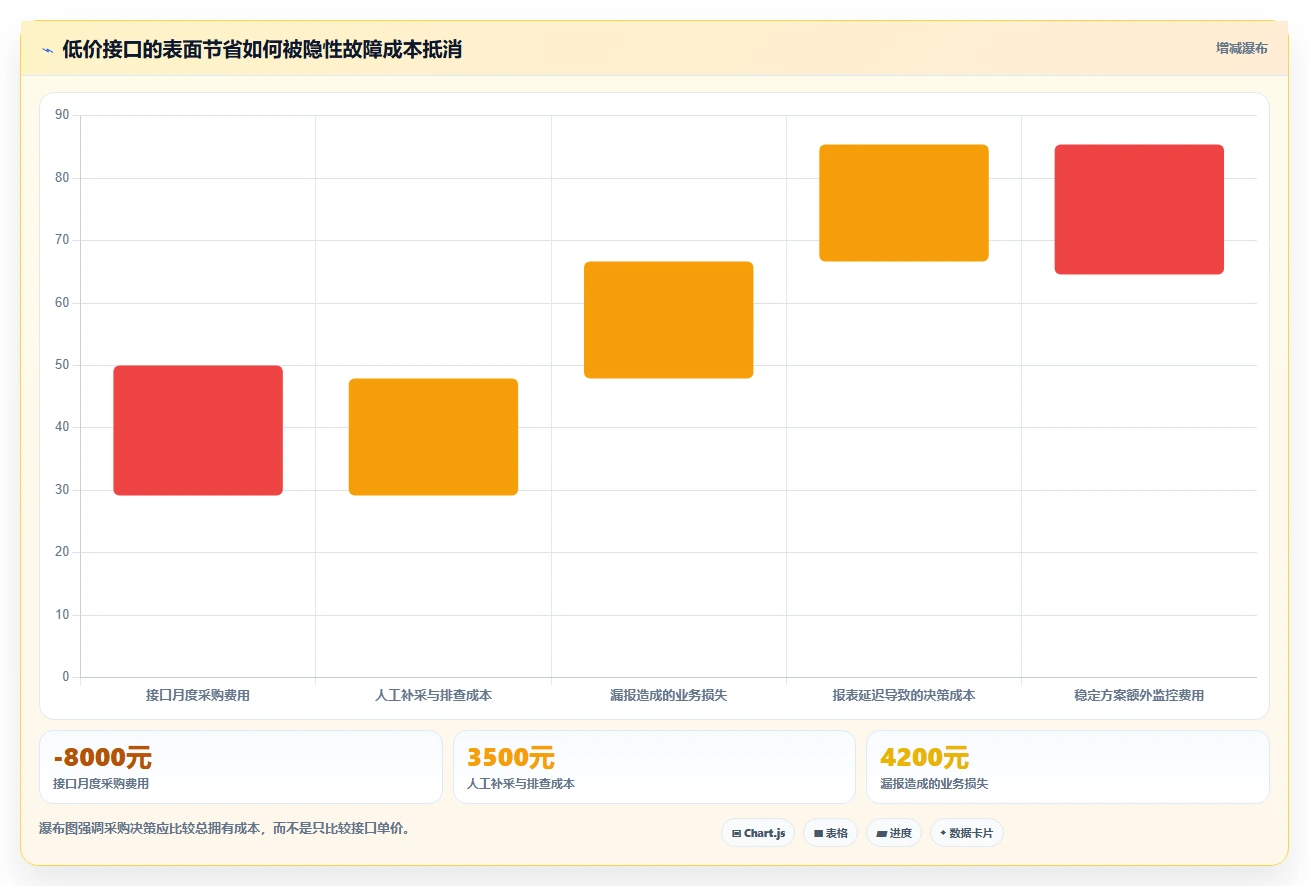Select the orange bar for 报表延迟导致的决策成本
Viewport: 1309px width, 886px height.
click(x=904, y=203)
